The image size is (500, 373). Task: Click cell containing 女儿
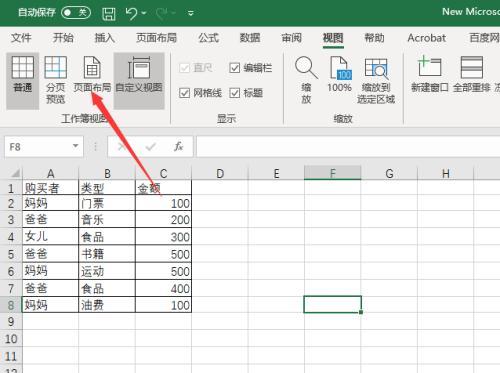pyautogui.click(x=50, y=237)
